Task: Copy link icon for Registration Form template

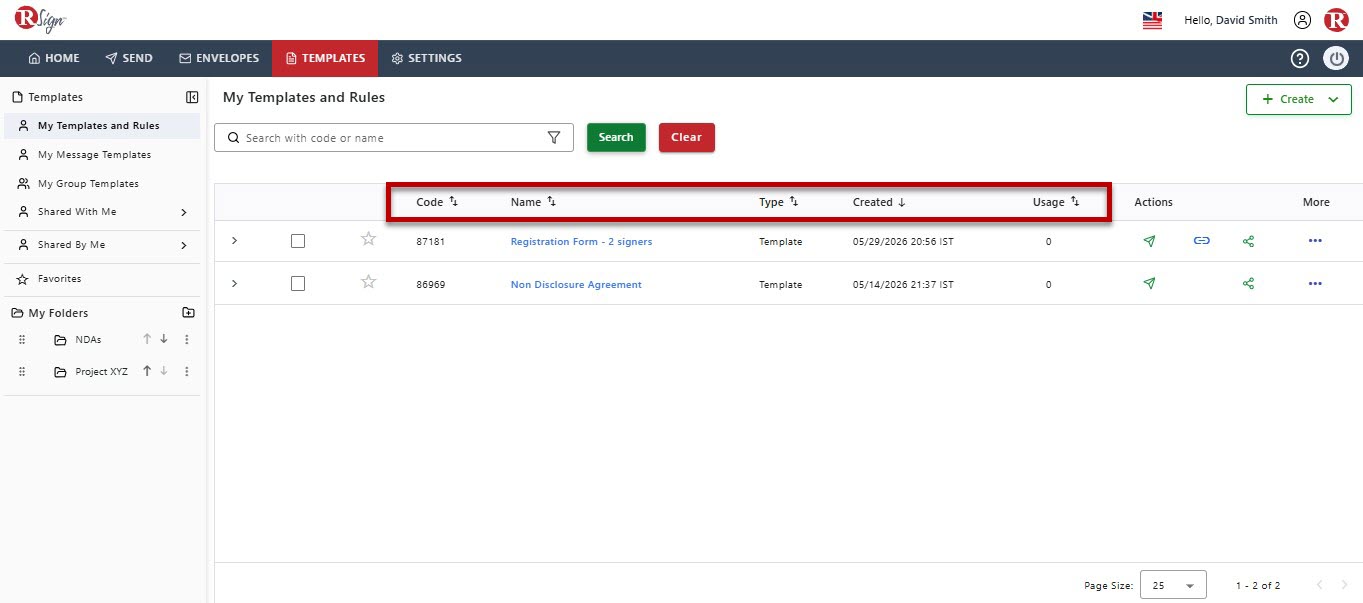Action: pos(1201,241)
